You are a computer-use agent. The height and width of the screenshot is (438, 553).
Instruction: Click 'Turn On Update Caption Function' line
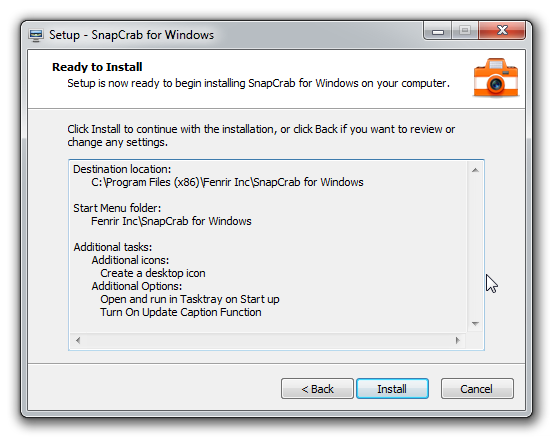[x=181, y=312]
